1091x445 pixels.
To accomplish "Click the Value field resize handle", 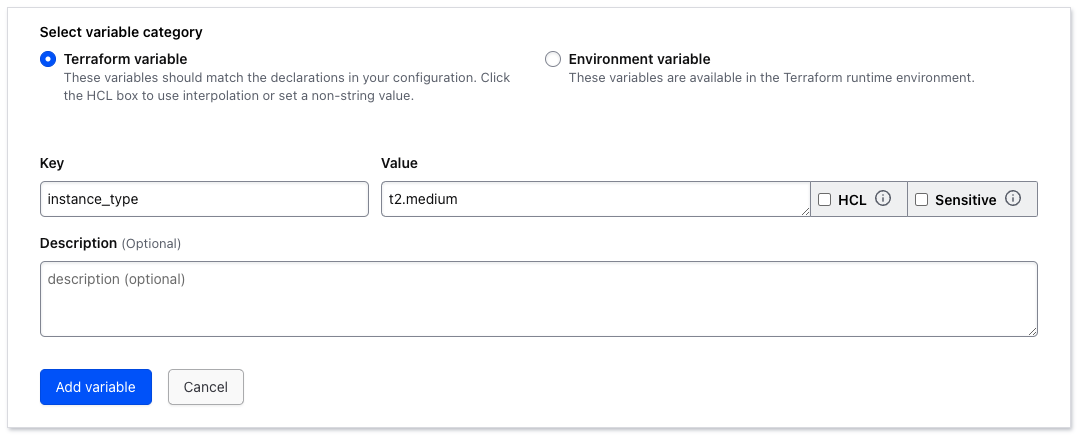I will coord(804,210).
